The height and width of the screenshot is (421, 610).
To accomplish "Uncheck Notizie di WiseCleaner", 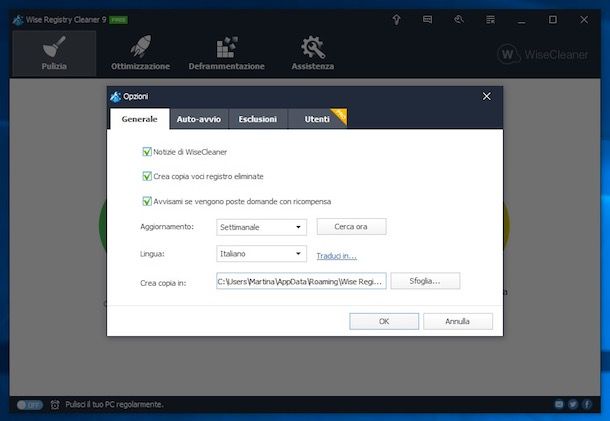I will point(147,152).
